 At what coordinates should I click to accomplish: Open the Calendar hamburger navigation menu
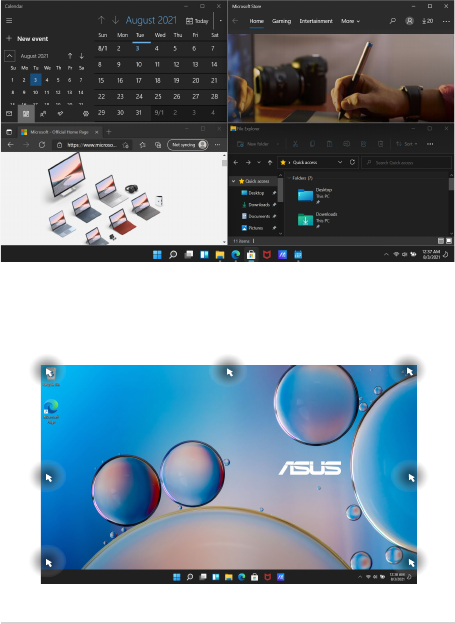click(x=9, y=21)
